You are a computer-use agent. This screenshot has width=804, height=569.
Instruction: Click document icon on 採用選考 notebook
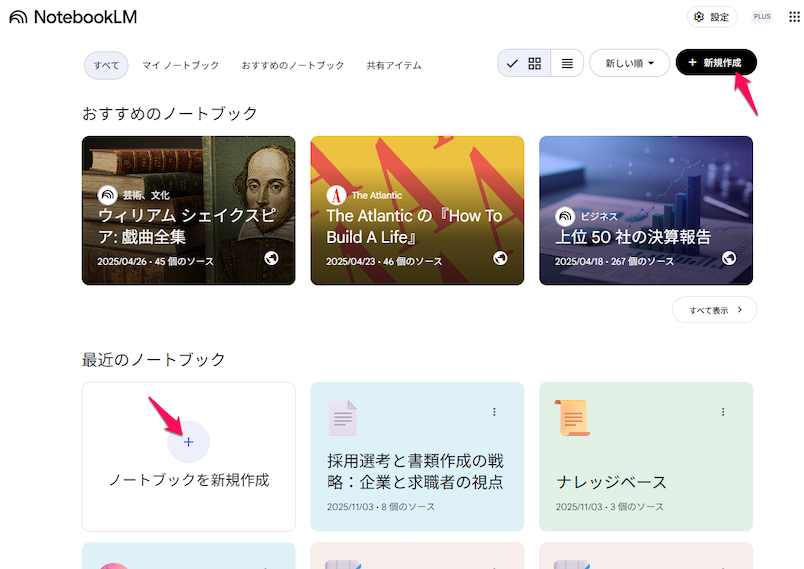pyautogui.click(x=343, y=418)
